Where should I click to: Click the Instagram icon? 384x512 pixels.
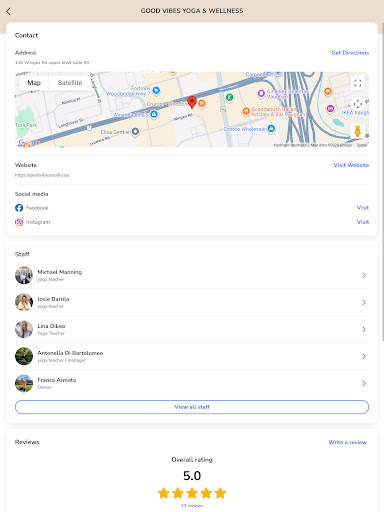(19, 222)
